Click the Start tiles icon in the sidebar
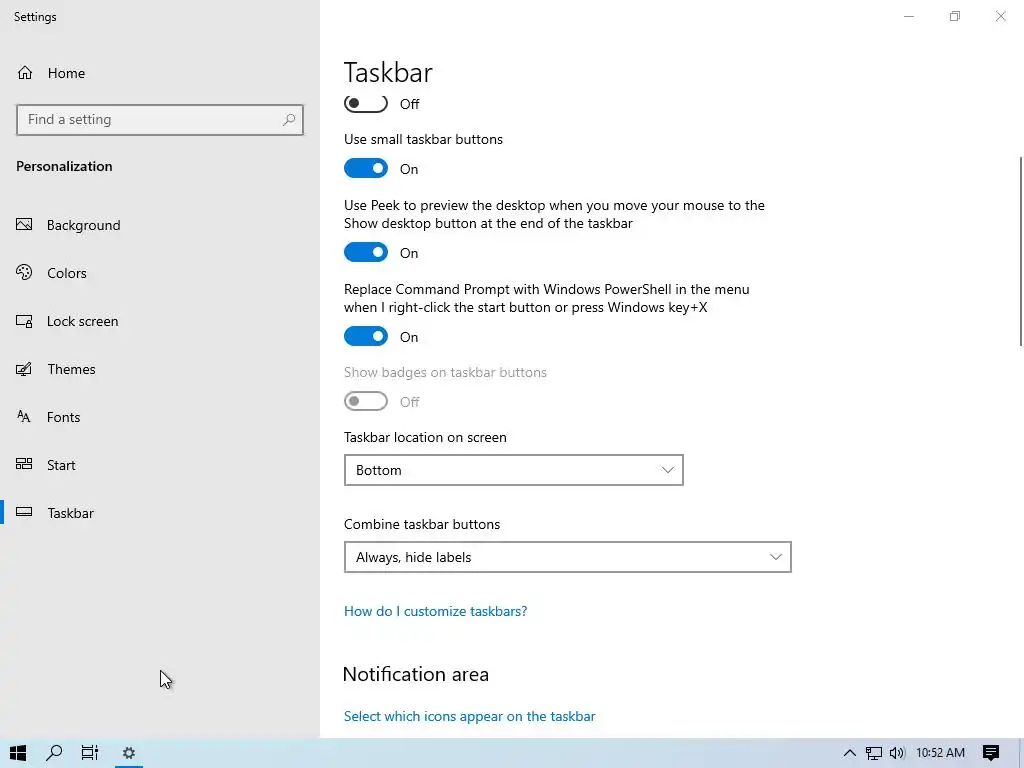 pyautogui.click(x=24, y=464)
